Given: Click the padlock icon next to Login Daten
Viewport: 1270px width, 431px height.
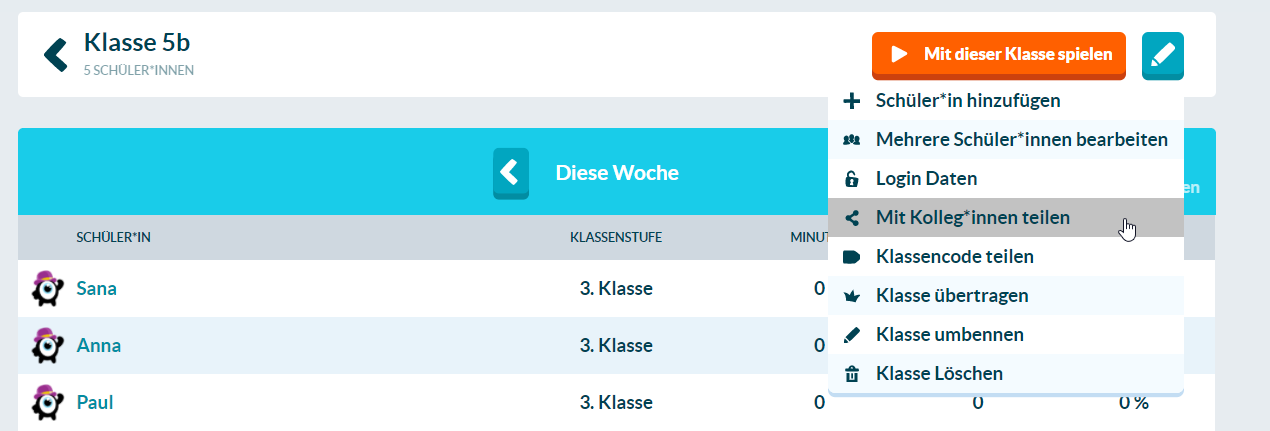Looking at the screenshot, I should (852, 179).
